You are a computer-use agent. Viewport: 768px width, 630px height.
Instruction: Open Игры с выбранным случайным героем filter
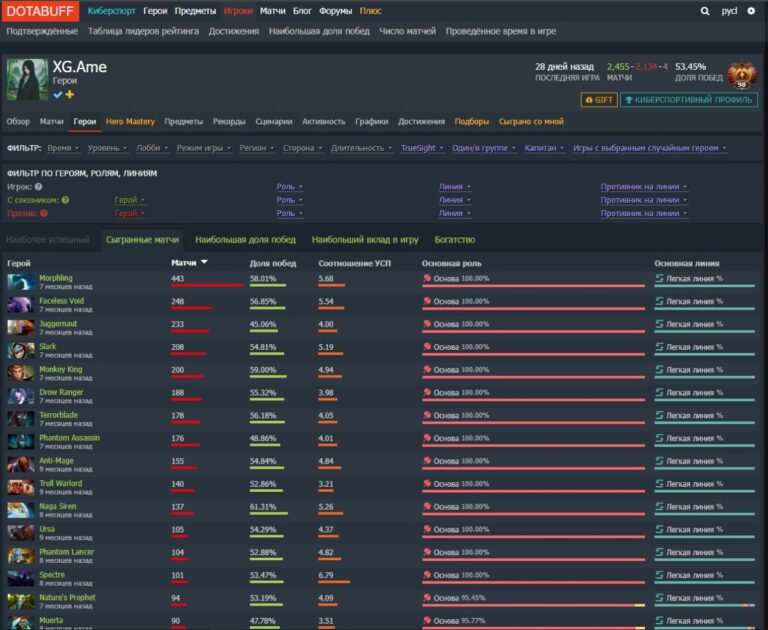point(649,148)
